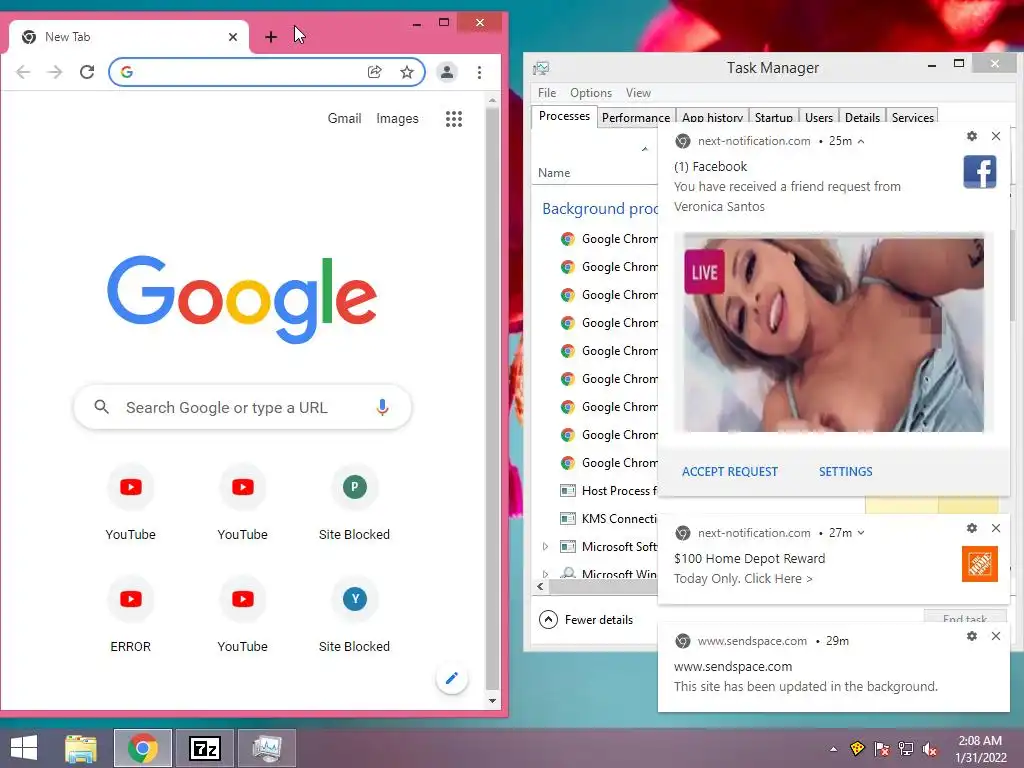The image size is (1024, 768).
Task: Dismiss the Facebook friend request notification
Action: point(996,136)
